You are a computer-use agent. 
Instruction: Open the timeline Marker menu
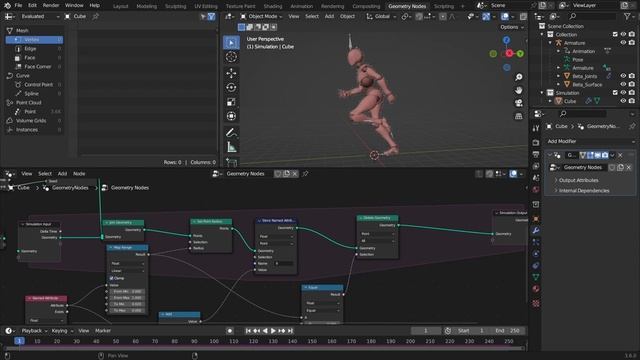[103, 331]
